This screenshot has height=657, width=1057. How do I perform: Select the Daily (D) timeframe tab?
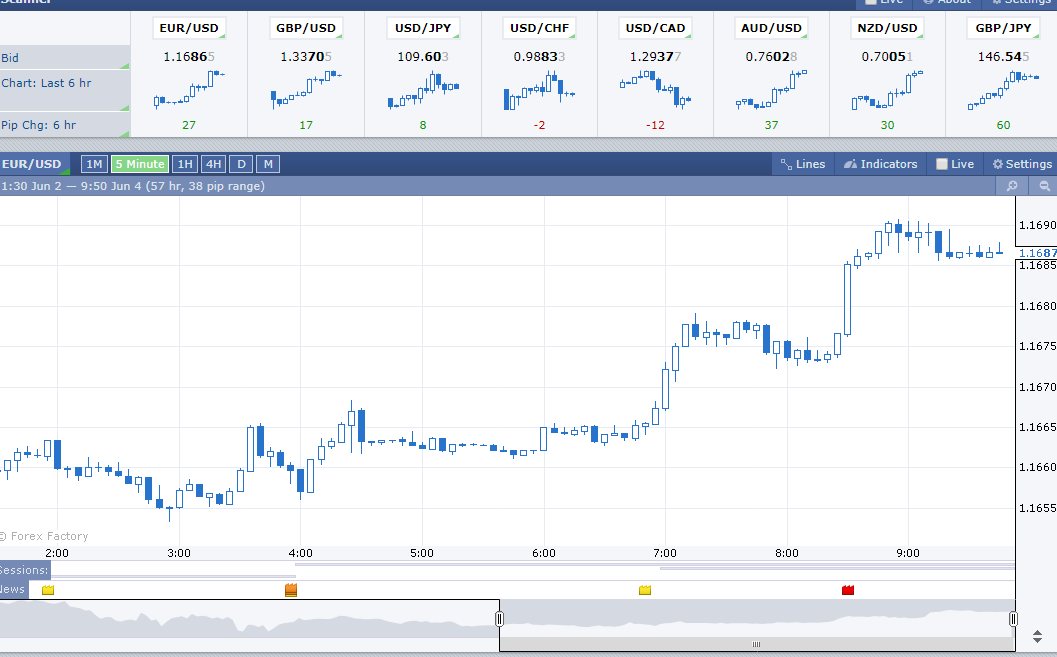240,163
